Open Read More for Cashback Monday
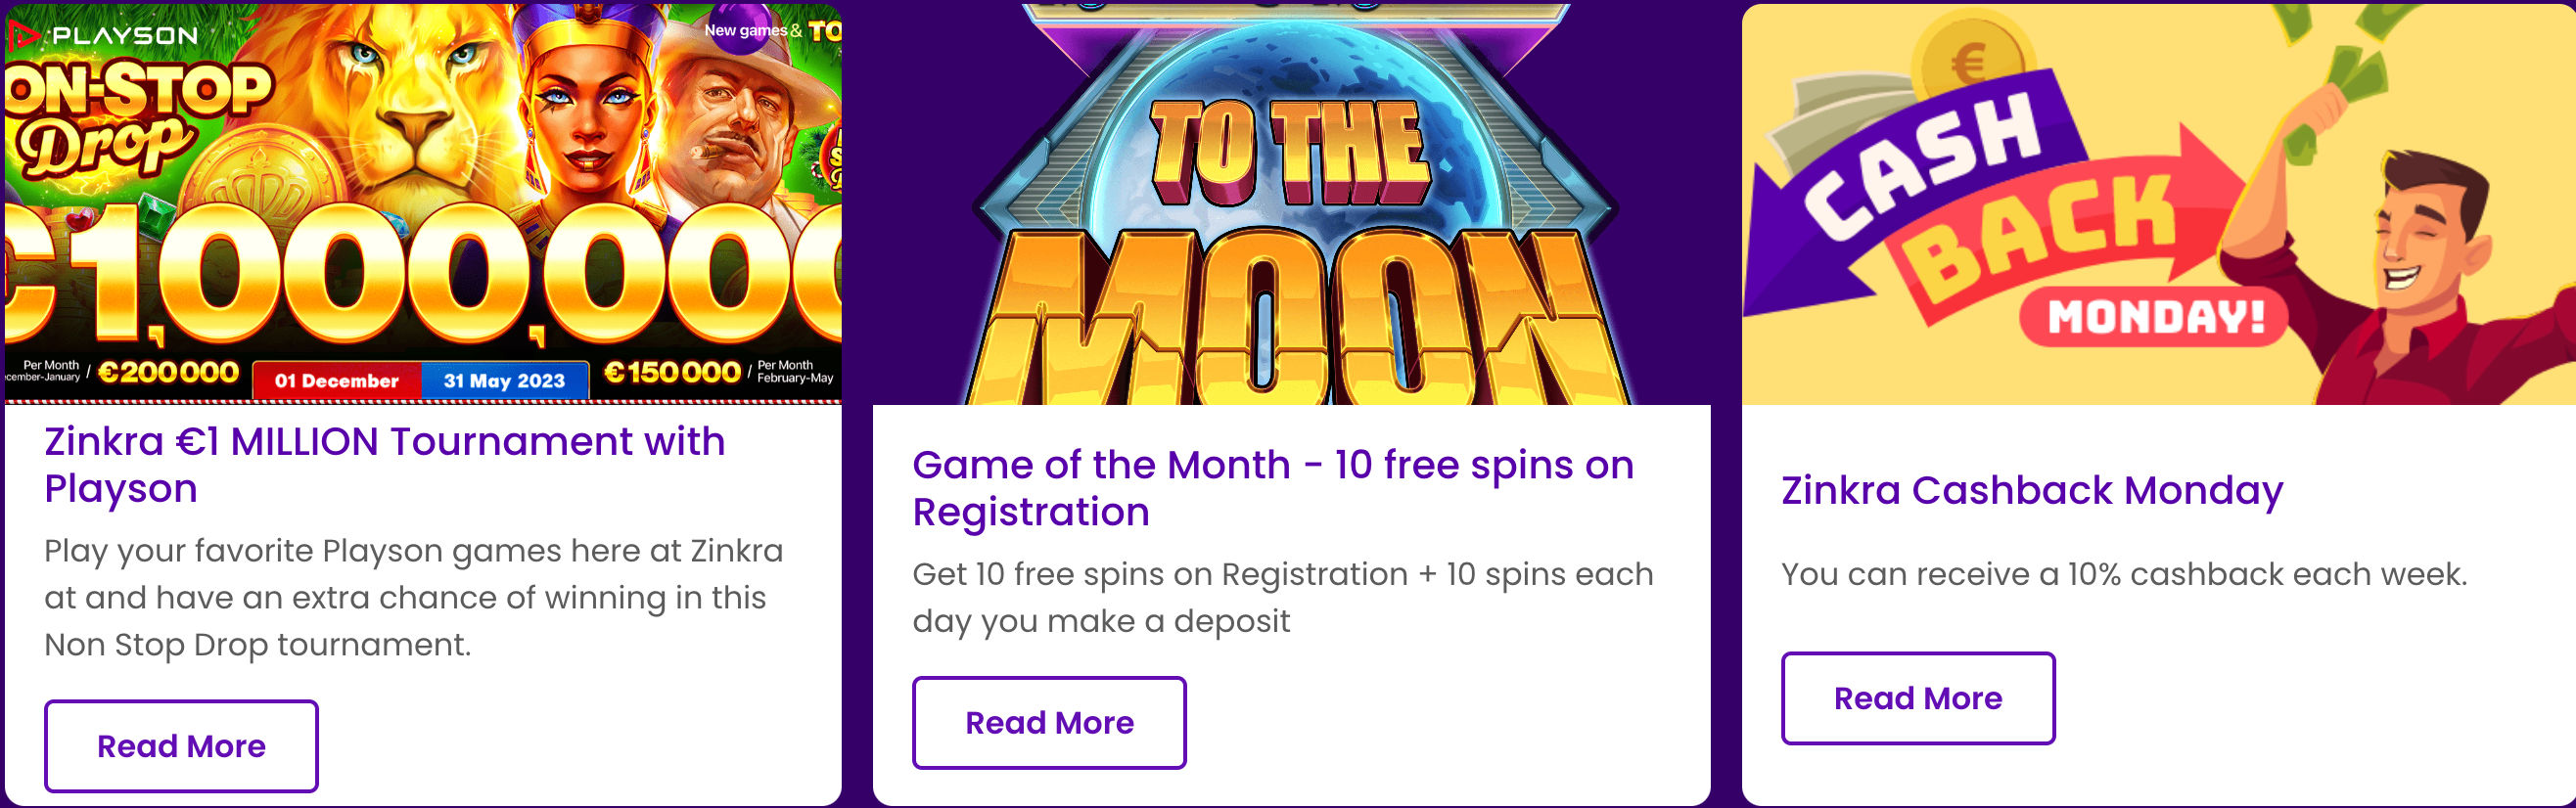Screen dimensions: 2576x808 (1918, 698)
